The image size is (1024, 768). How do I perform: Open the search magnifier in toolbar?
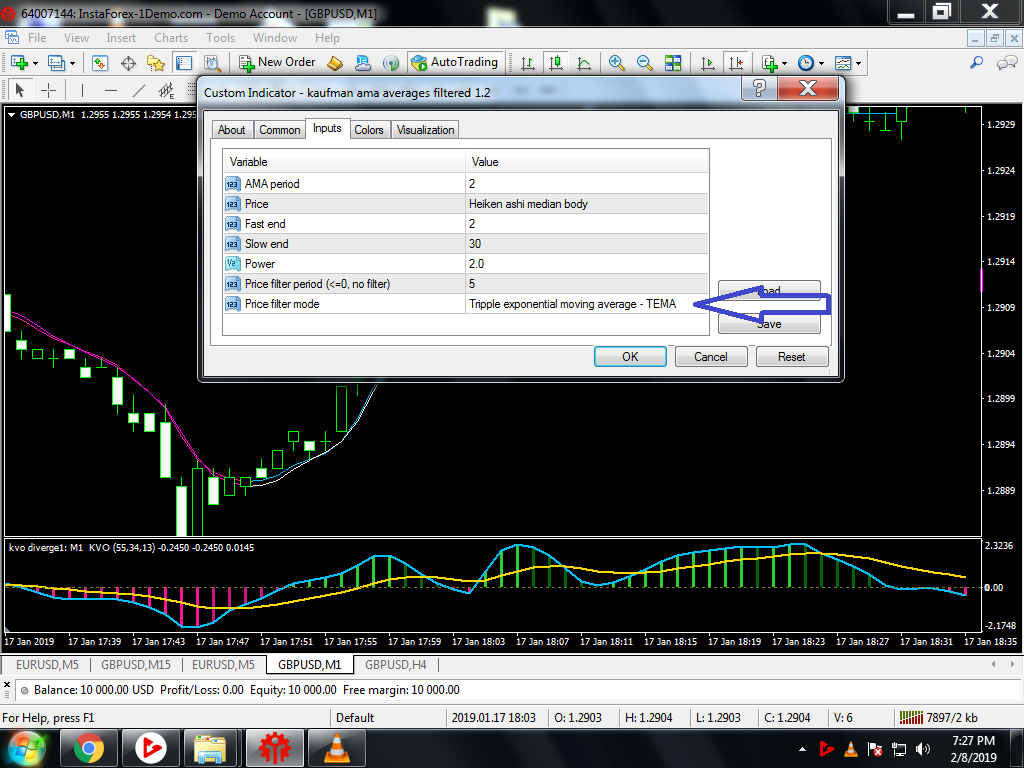pos(976,63)
